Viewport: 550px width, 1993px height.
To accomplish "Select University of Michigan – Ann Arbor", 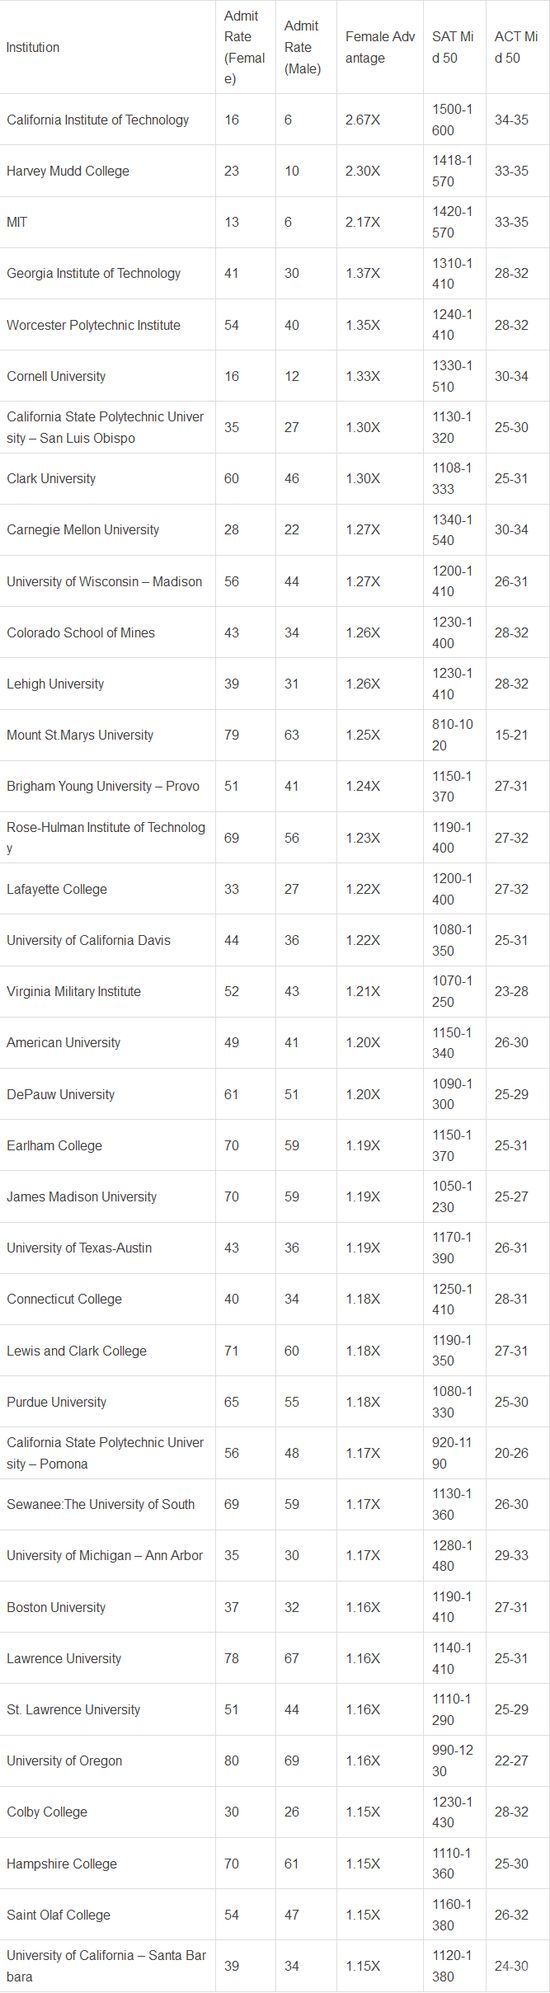I will pyautogui.click(x=105, y=1556).
